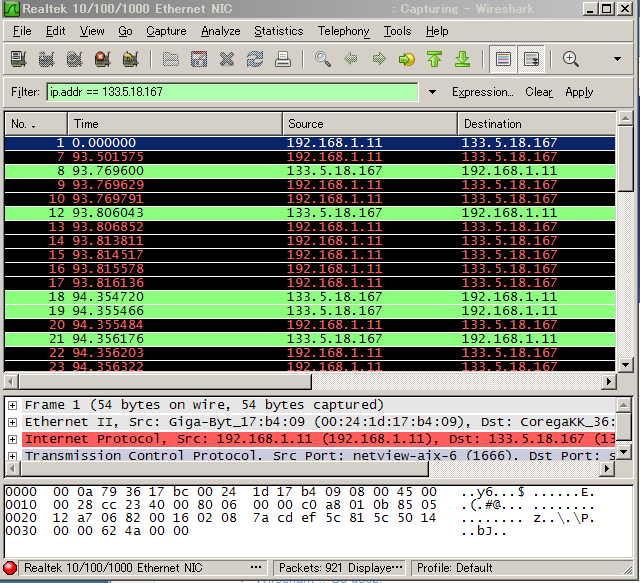Start a new live capture icon
This screenshot has height=583, width=640.
coord(74,59)
